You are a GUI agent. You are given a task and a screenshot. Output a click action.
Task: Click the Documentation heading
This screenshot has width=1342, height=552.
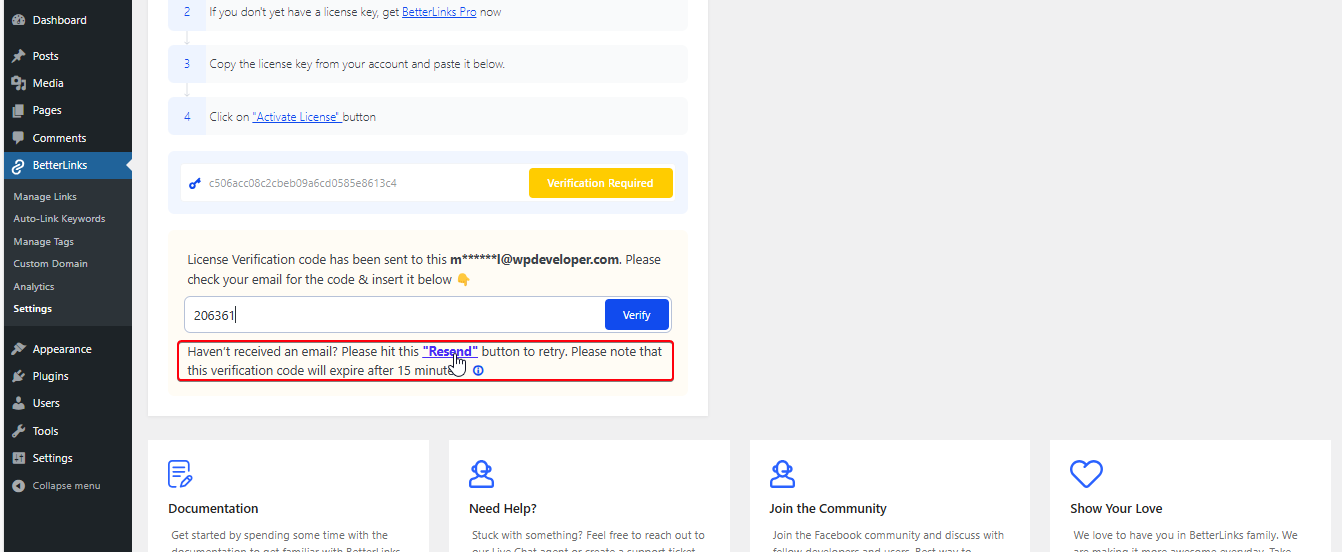pos(213,509)
